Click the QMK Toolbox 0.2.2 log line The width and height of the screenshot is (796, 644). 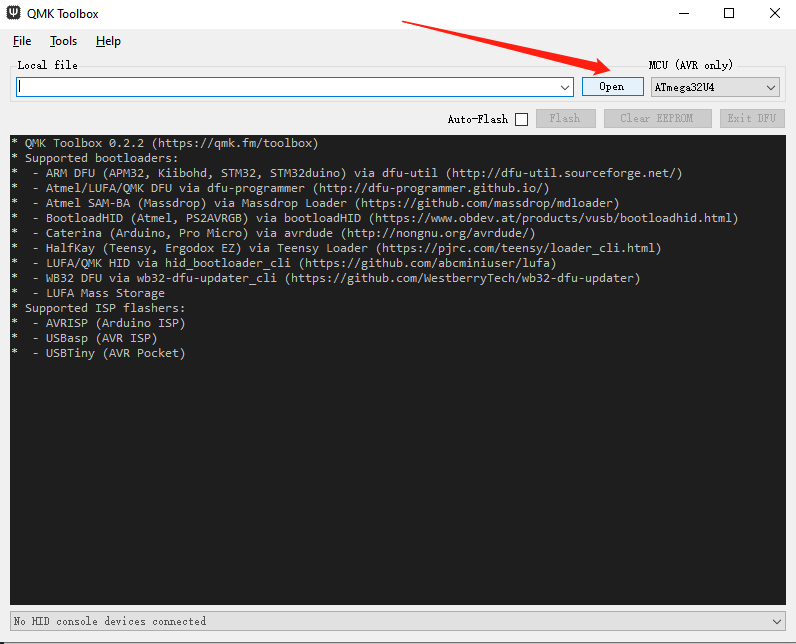point(165,143)
